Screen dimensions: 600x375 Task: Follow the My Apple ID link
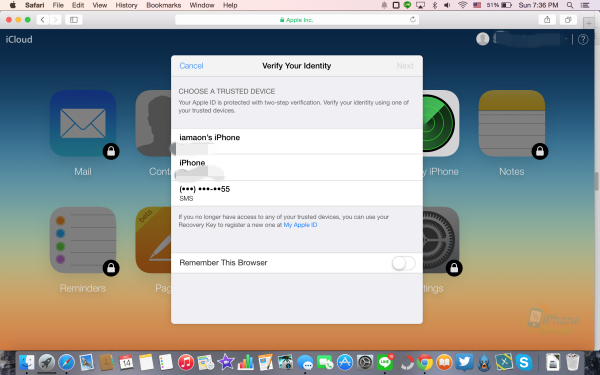[300, 225]
